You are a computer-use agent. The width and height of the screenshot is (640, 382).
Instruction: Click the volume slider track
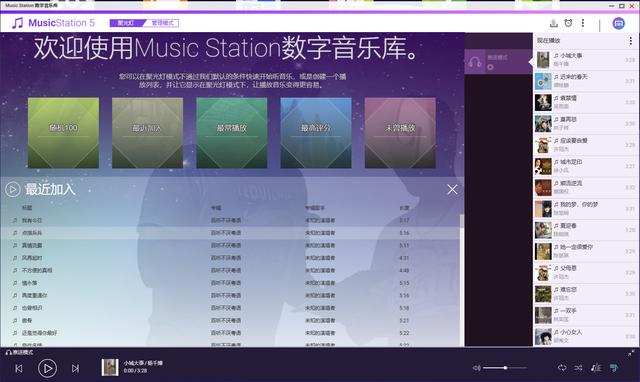(x=505, y=368)
